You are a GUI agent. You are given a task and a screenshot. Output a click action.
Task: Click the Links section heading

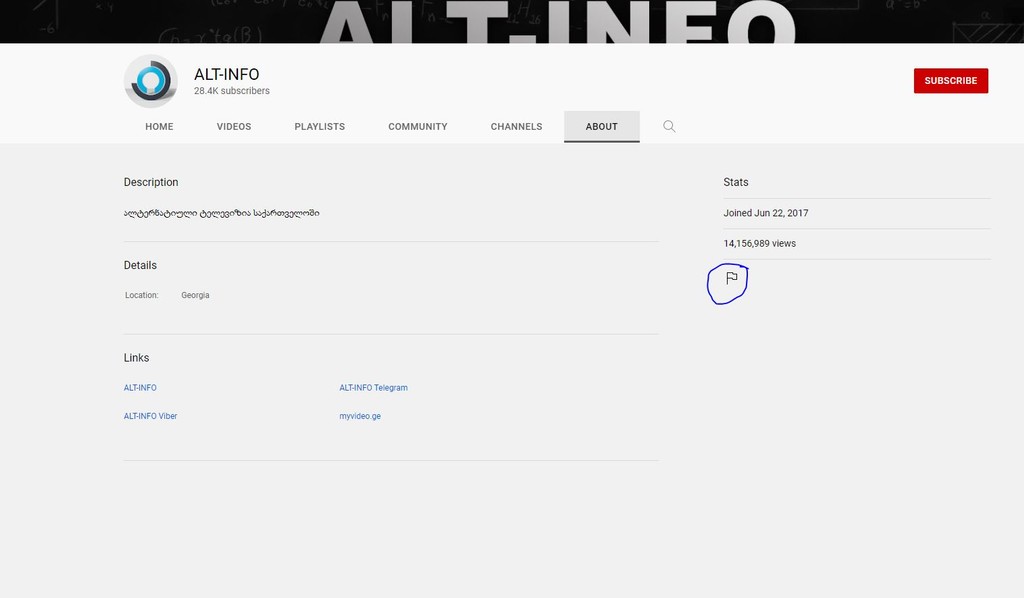coord(136,358)
